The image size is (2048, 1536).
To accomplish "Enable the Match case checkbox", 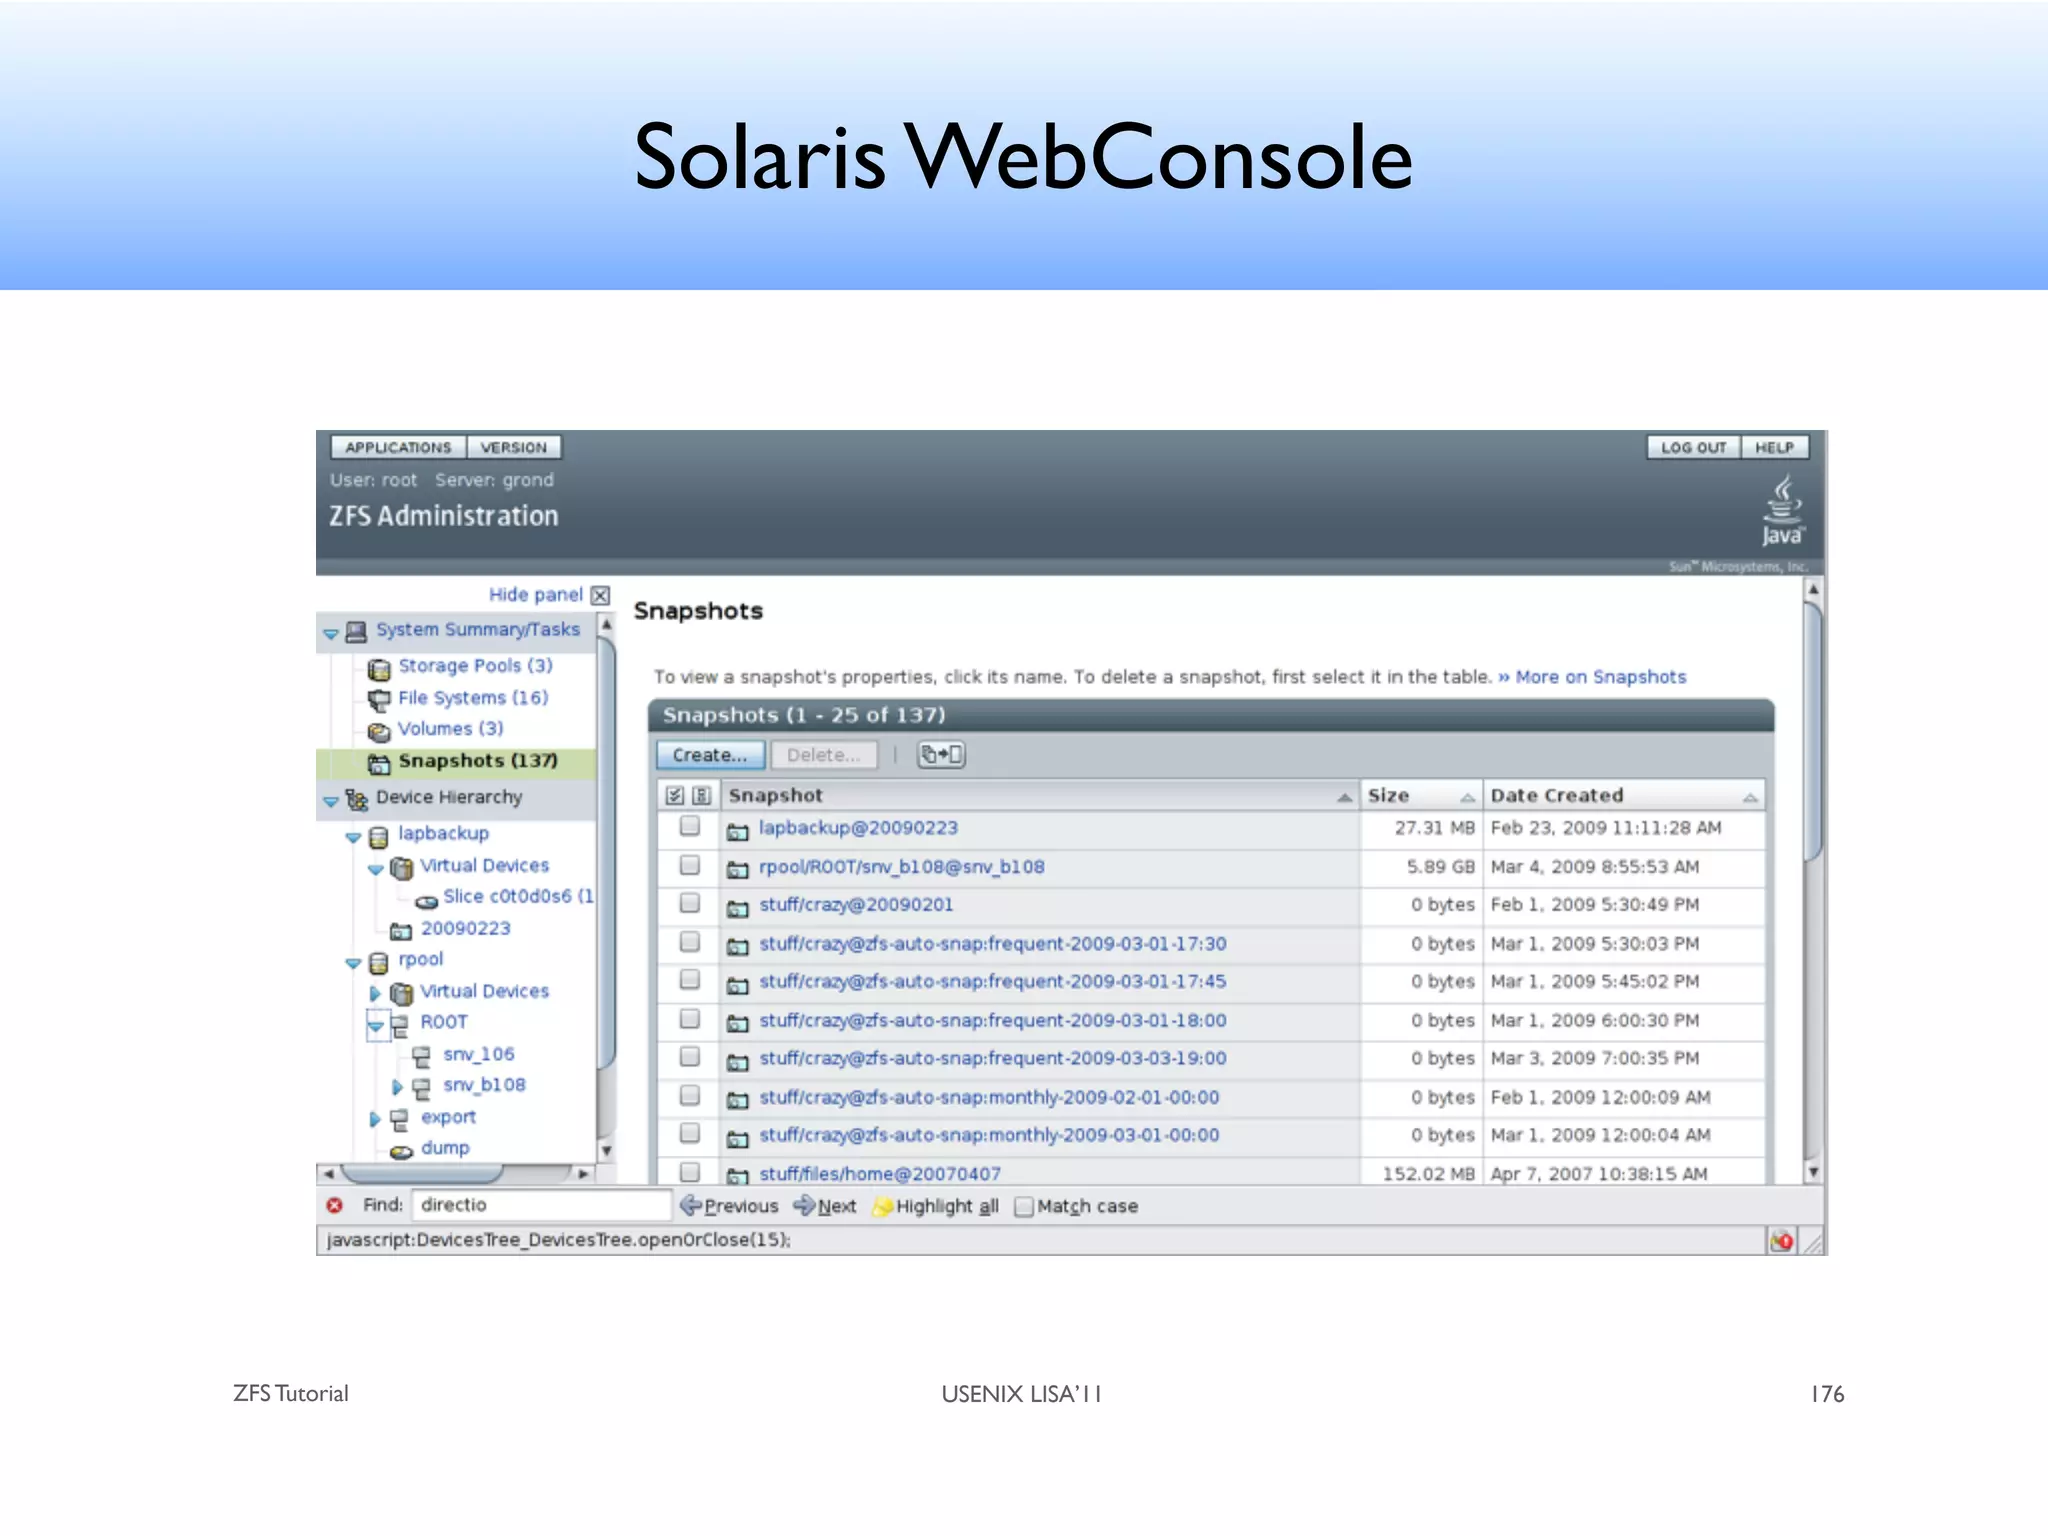I will (1023, 1207).
